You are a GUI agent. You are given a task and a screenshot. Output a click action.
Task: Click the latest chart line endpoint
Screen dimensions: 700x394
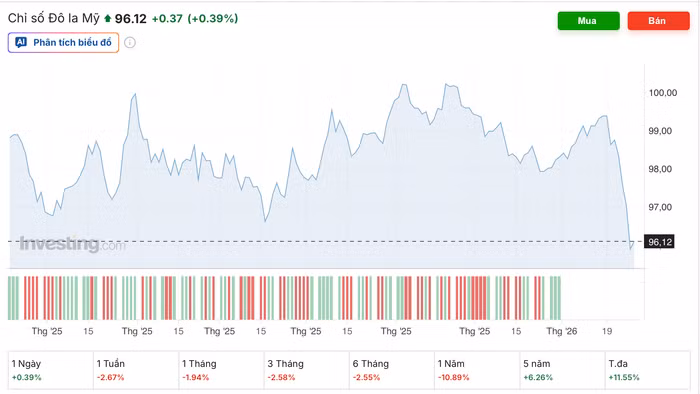click(x=633, y=242)
